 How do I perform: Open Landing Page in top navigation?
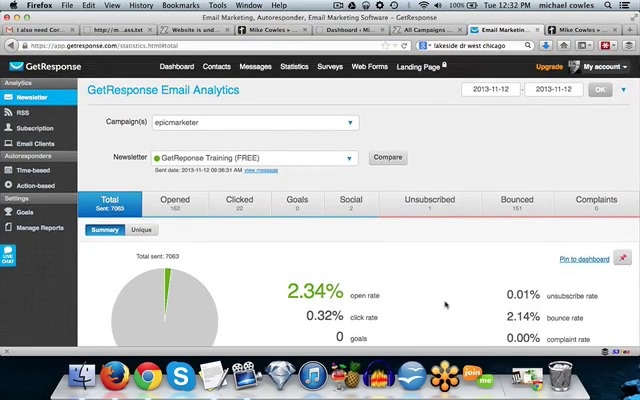point(418,67)
